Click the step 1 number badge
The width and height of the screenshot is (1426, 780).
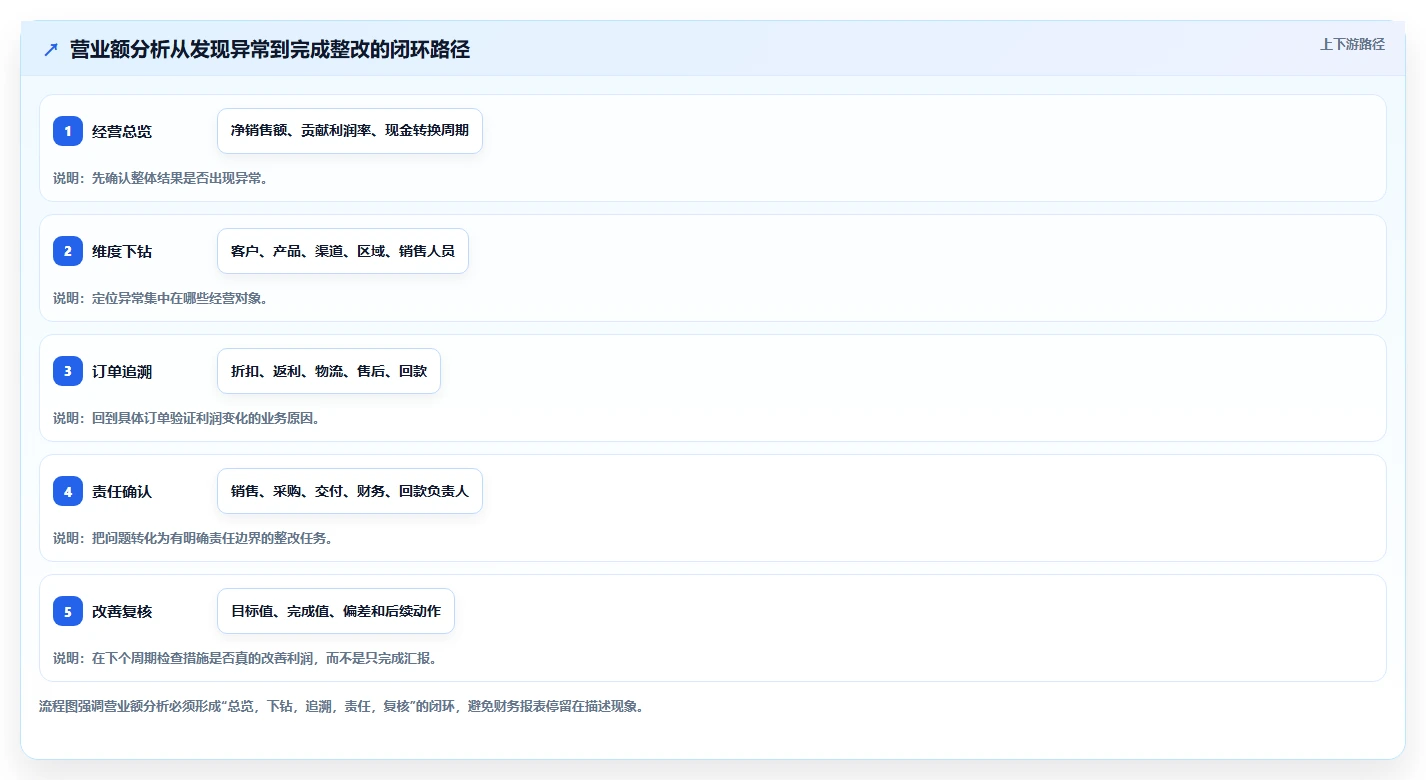68,131
